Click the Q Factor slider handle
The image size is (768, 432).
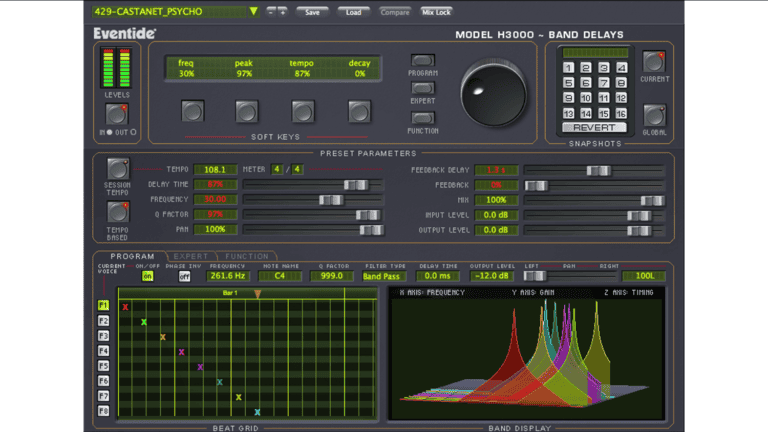[367, 215]
